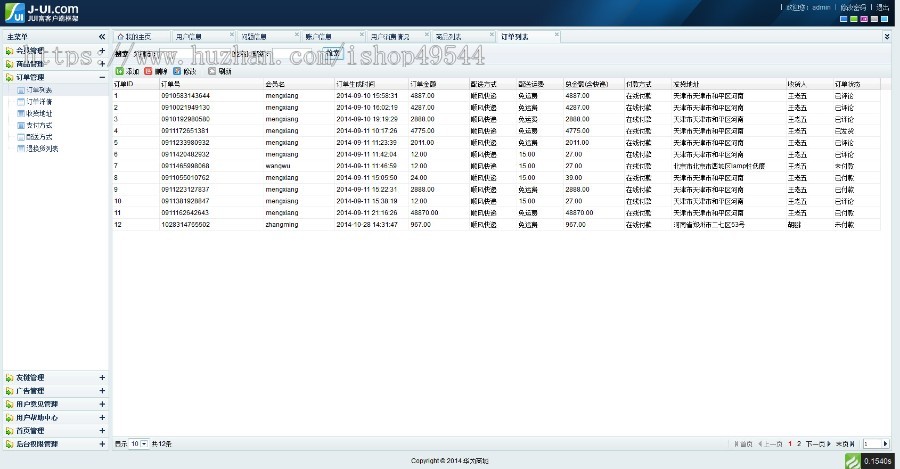
Task: Click the home icon on 我的主页 tab
Action: pos(121,37)
